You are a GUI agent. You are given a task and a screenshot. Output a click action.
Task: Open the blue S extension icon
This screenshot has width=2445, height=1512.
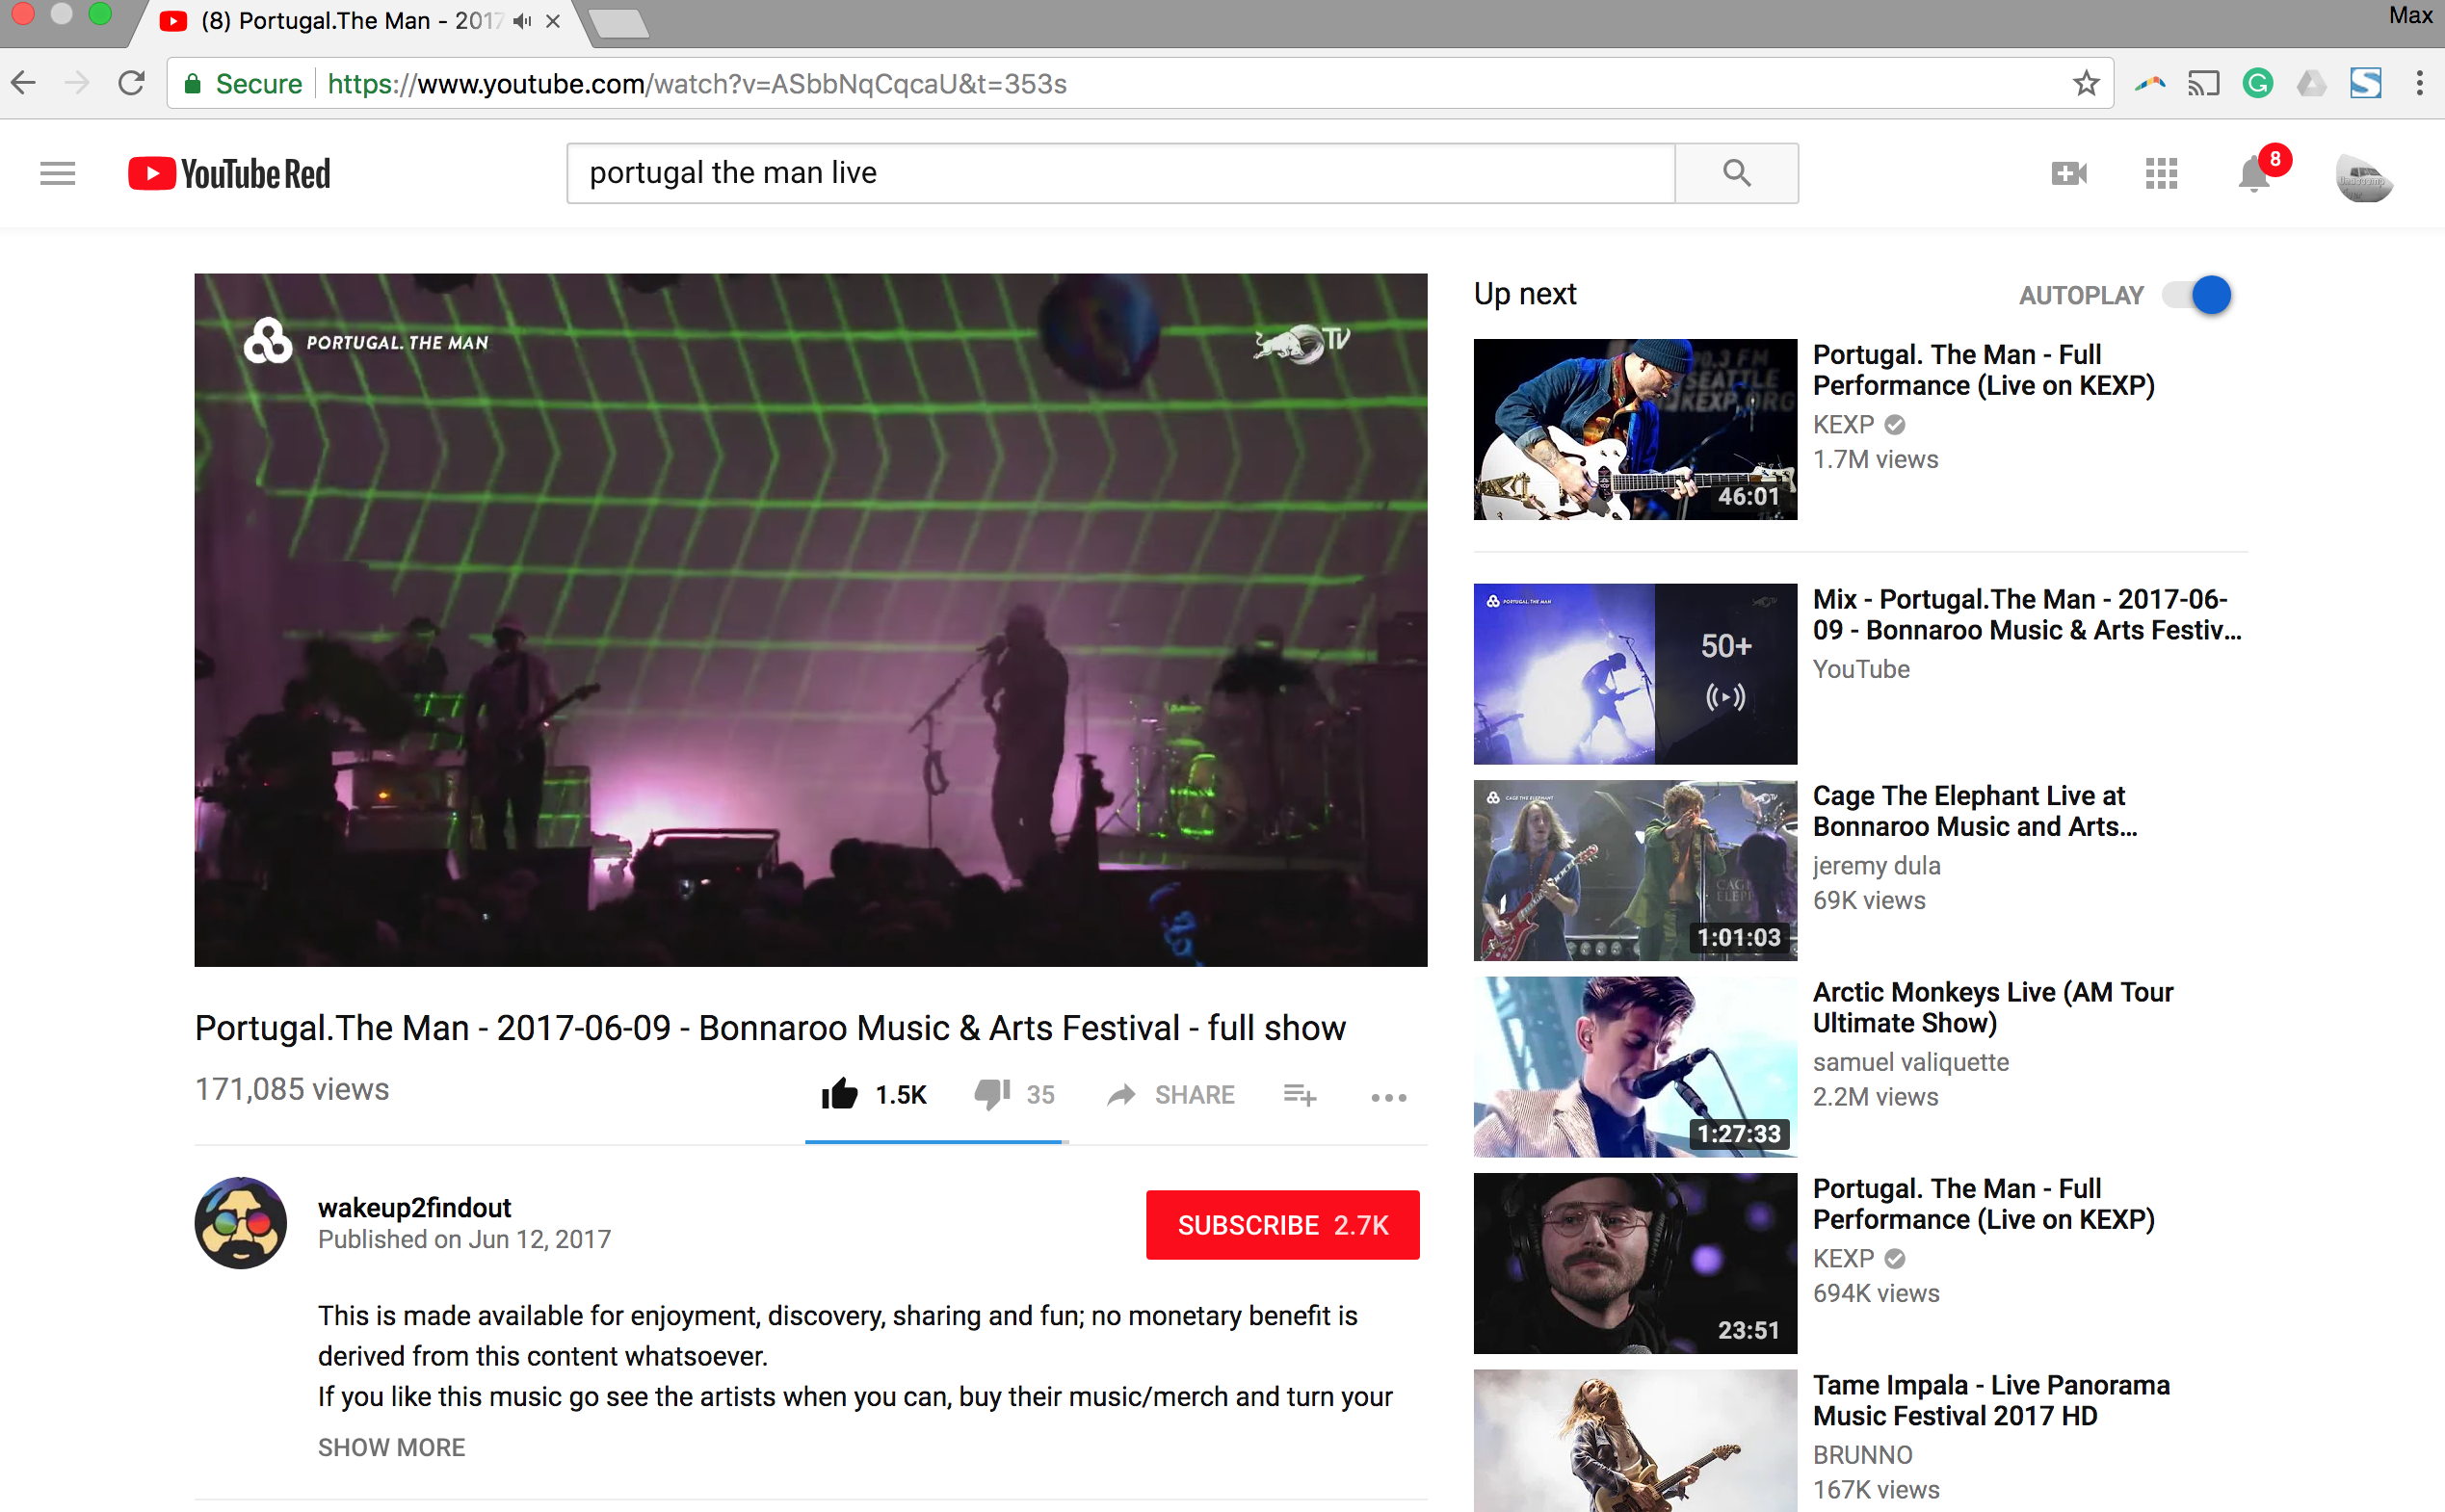[x=2365, y=83]
